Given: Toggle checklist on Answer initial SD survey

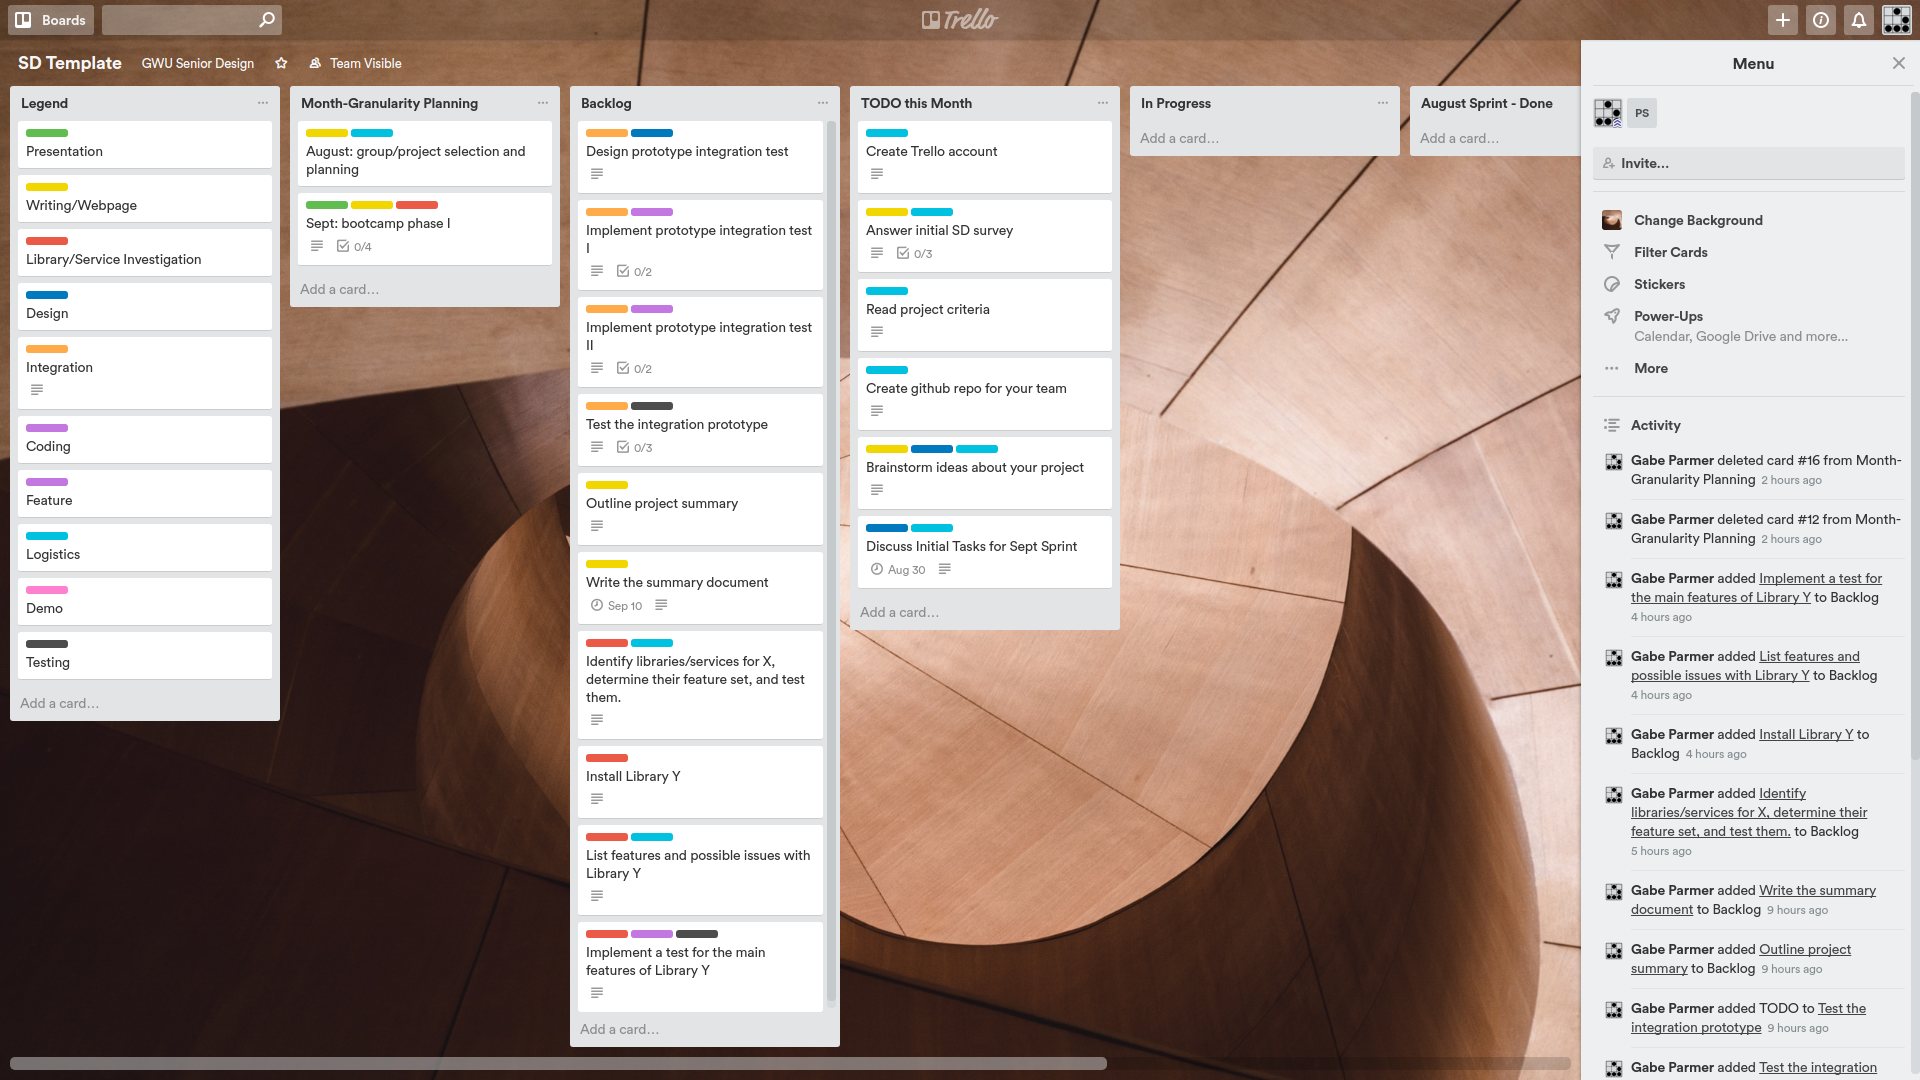Looking at the screenshot, I should (914, 253).
